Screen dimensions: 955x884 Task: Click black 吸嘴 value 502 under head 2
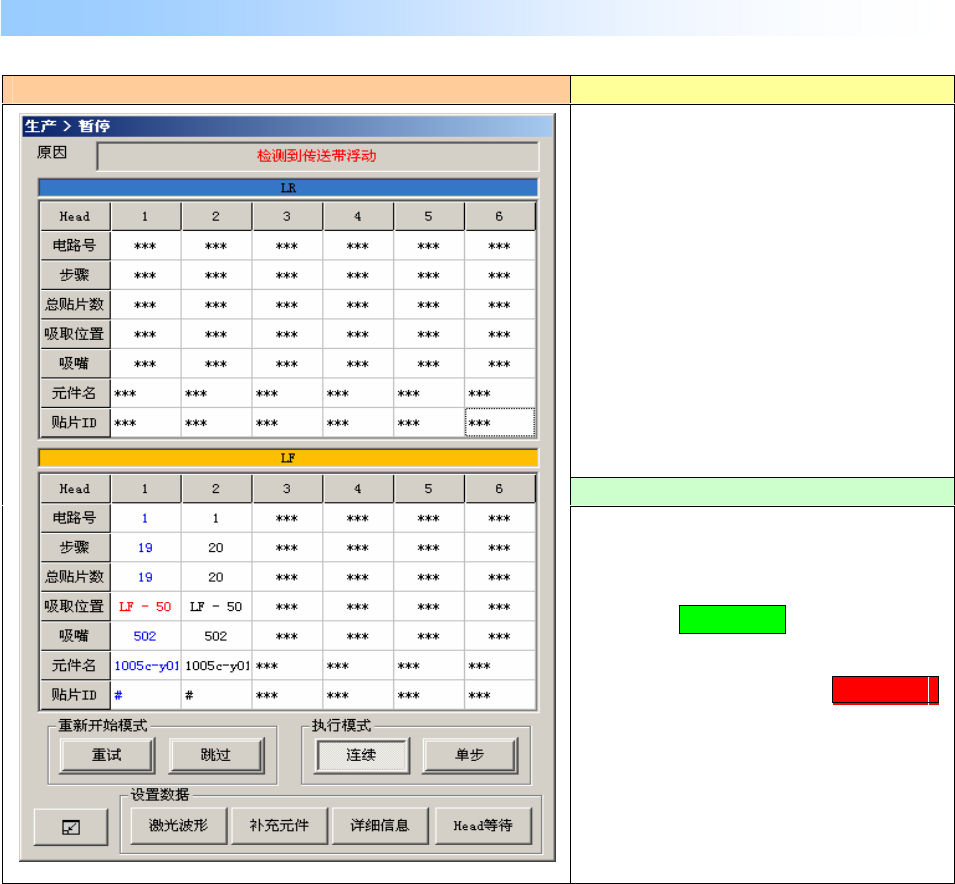click(216, 636)
